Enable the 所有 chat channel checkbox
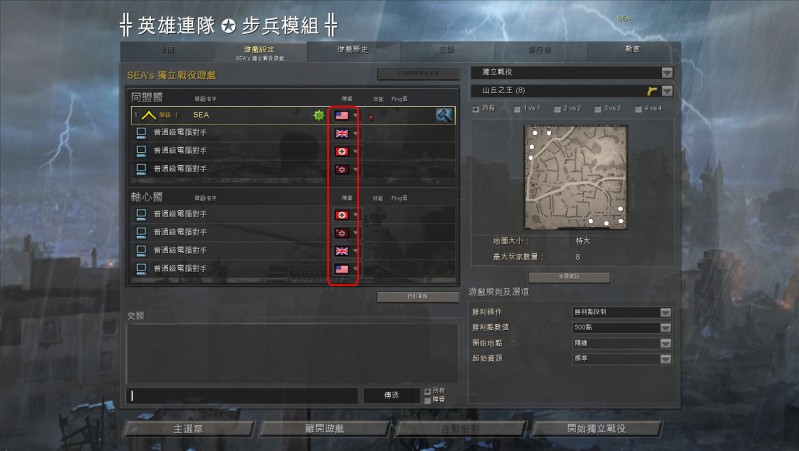 (428, 391)
